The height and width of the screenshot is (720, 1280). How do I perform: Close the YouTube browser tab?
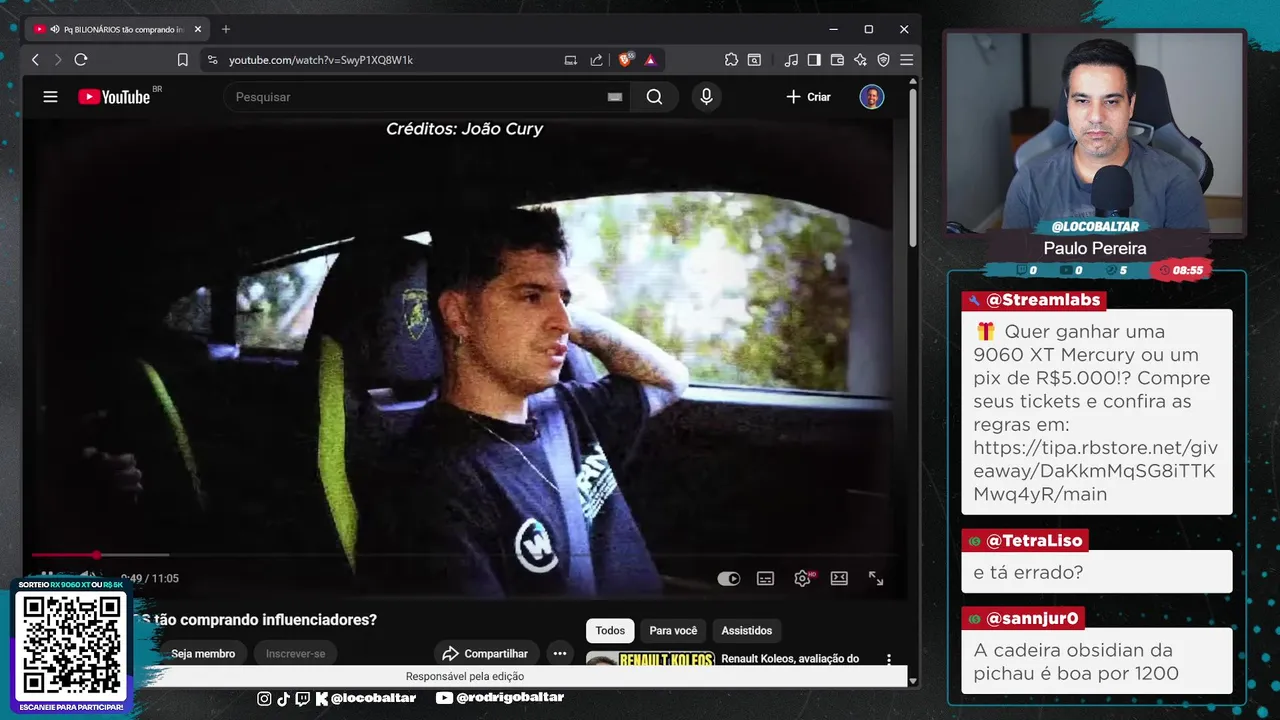[198, 29]
